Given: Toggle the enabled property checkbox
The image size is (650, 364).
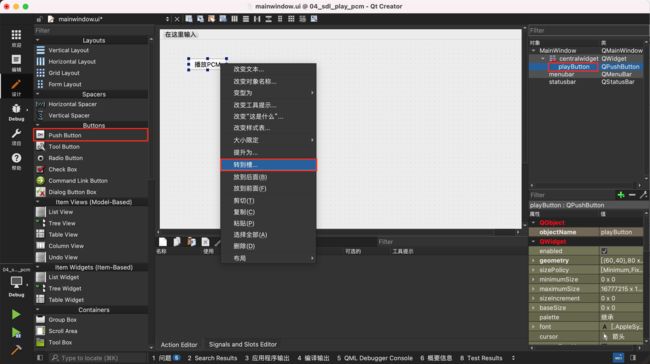Looking at the screenshot, I should pyautogui.click(x=604, y=251).
